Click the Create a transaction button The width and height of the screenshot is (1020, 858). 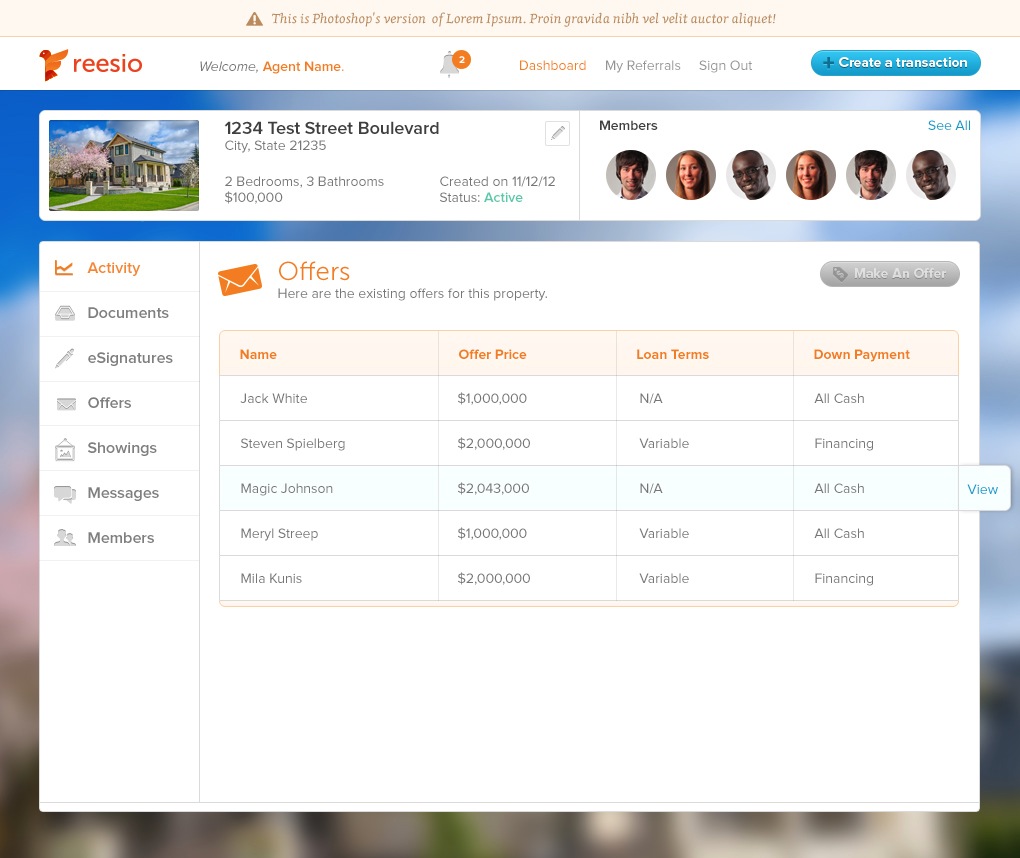coord(895,63)
